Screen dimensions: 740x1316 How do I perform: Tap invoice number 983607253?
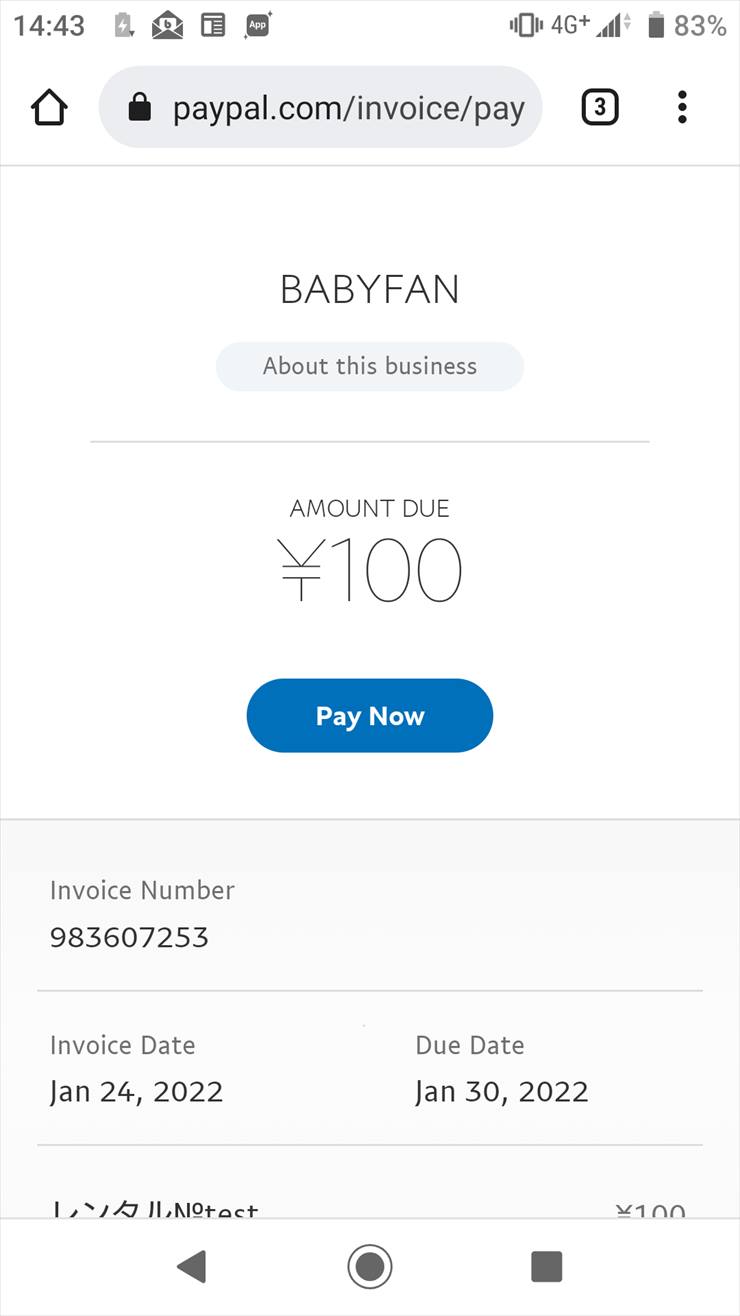click(x=130, y=937)
